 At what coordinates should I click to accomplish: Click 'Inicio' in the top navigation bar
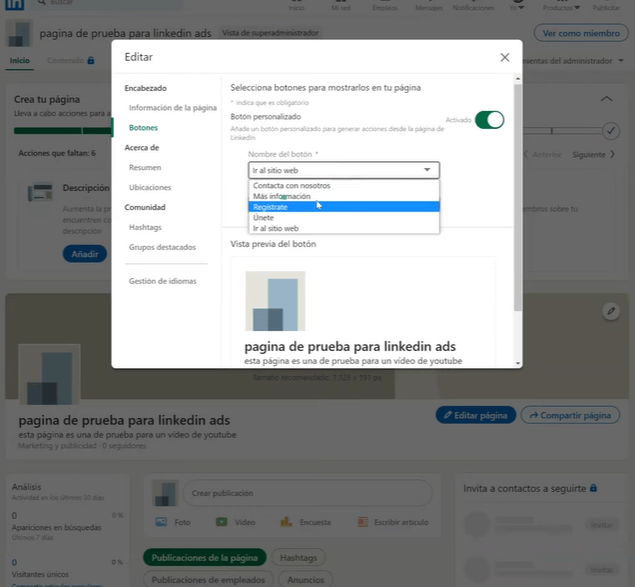coord(296,6)
